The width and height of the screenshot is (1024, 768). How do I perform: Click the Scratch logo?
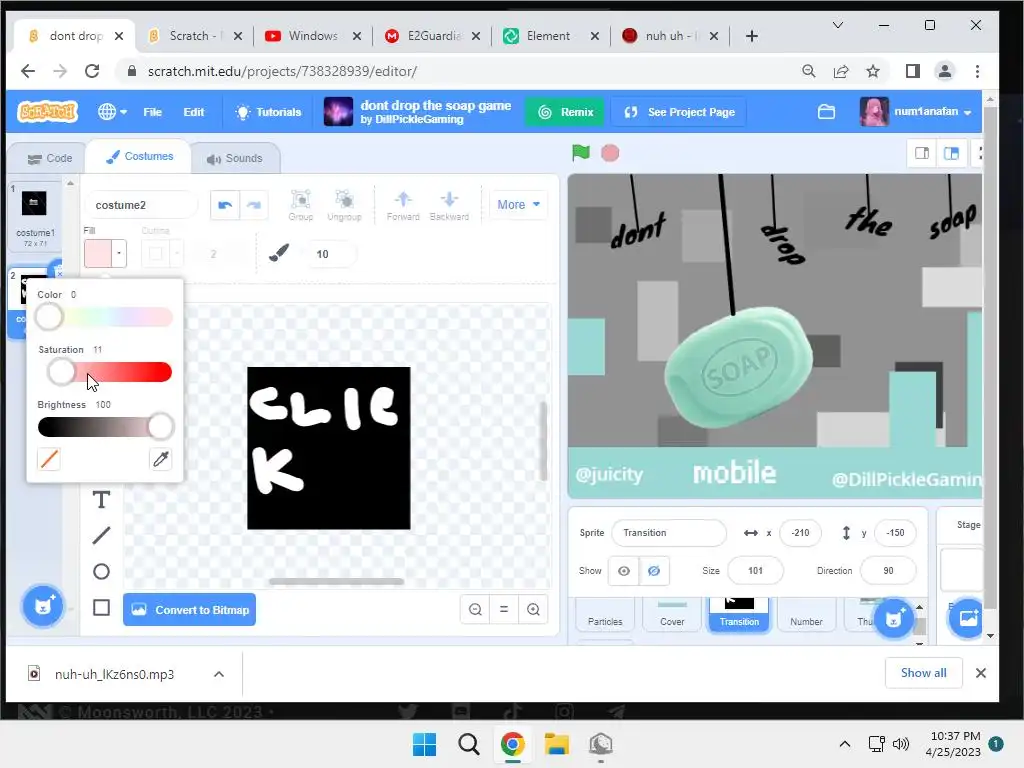click(x=47, y=112)
